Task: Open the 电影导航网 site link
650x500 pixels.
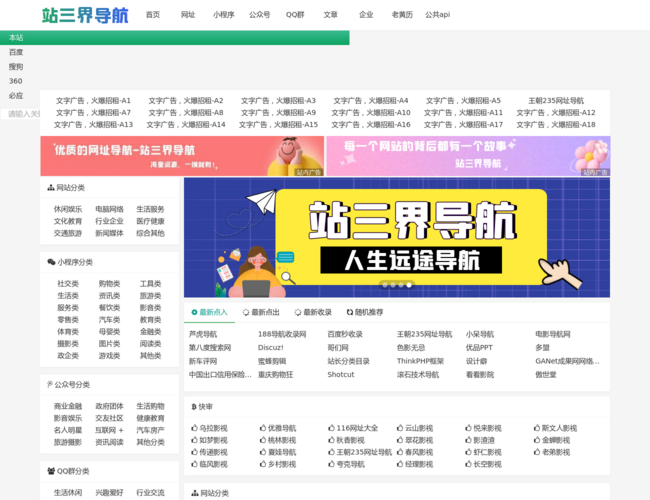Action: pyautogui.click(x=553, y=334)
